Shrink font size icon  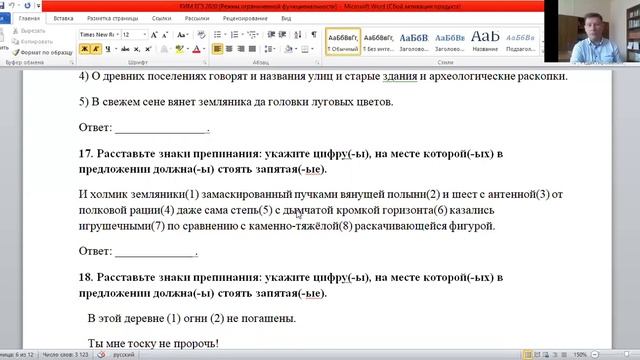165,35
